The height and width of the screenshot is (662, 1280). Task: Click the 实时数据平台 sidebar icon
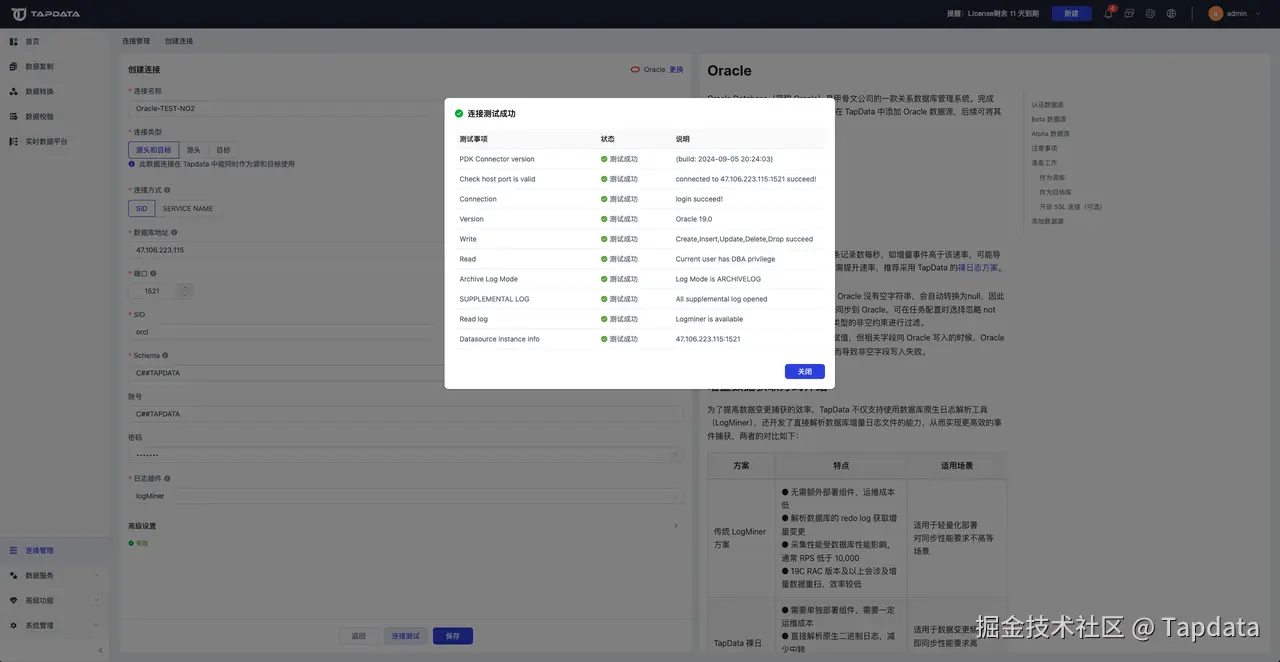click(x=14, y=141)
